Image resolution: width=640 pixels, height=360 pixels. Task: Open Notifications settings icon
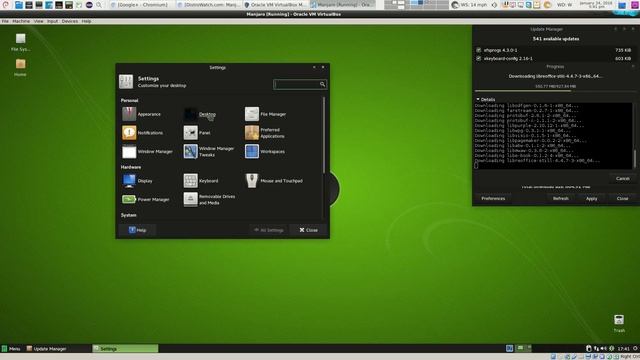coord(129,133)
